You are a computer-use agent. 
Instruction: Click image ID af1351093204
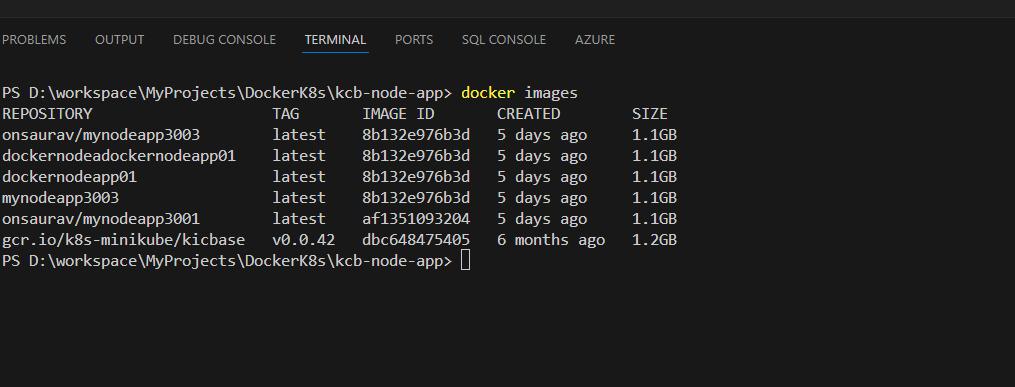click(416, 219)
